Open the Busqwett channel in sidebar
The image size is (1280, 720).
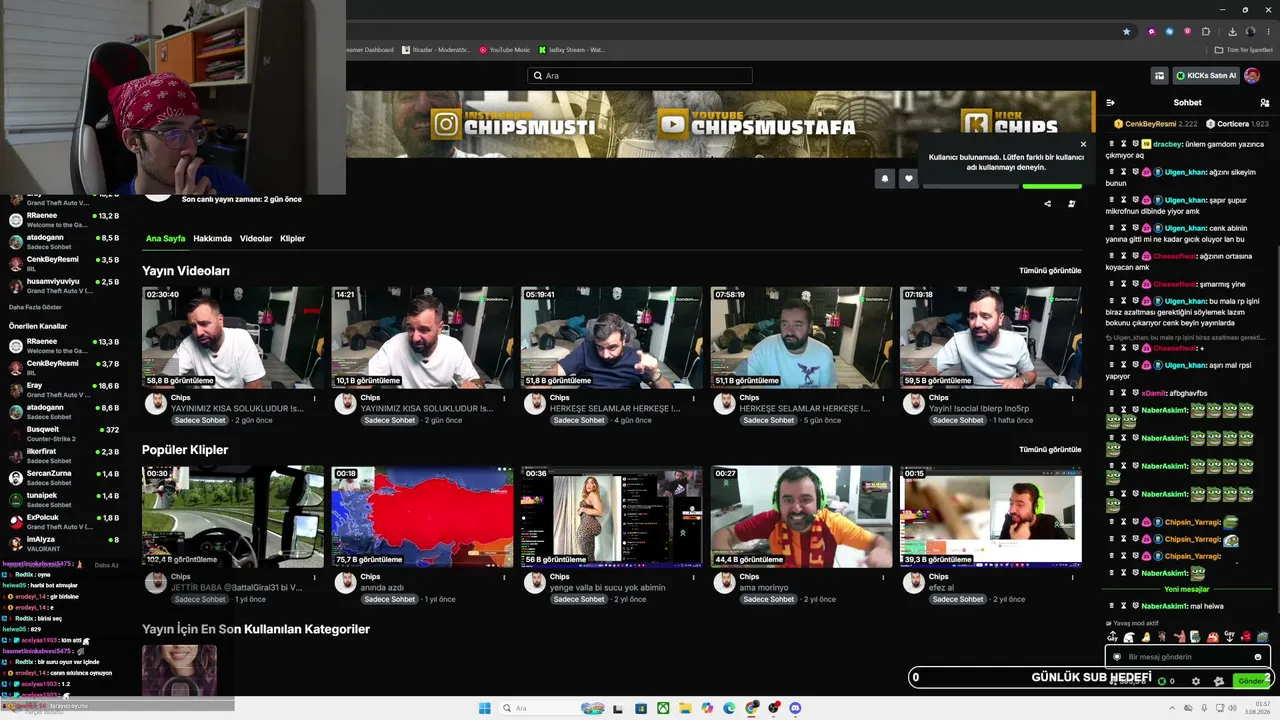coord(63,433)
